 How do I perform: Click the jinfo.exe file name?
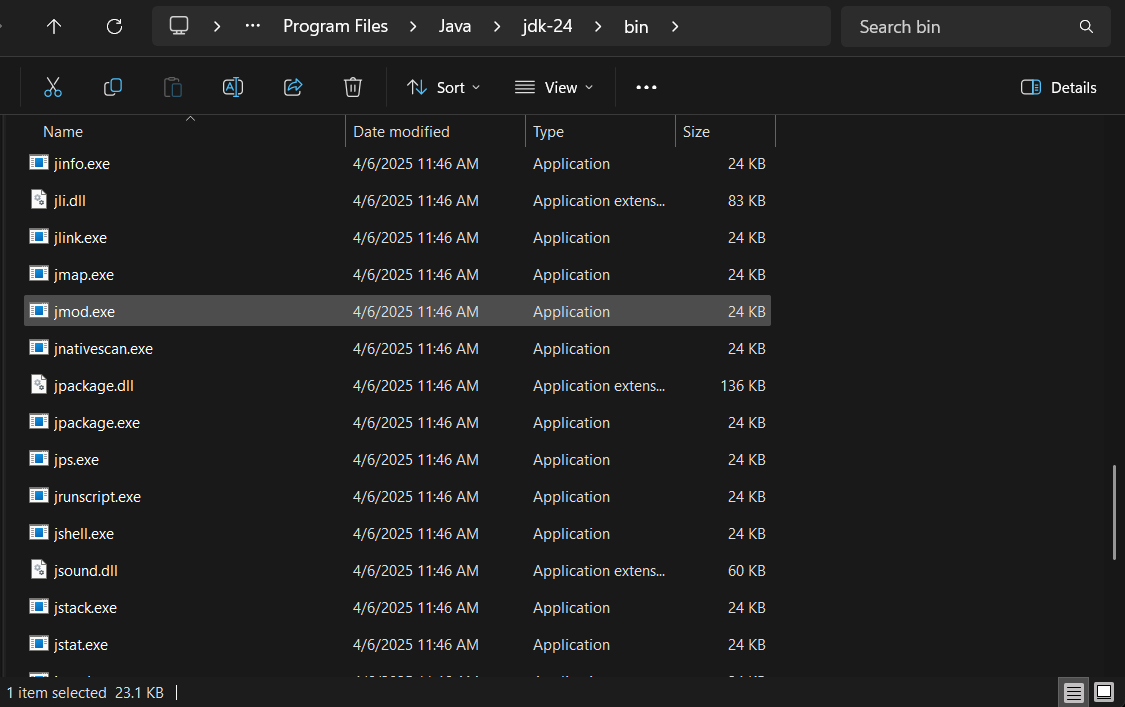(82, 164)
